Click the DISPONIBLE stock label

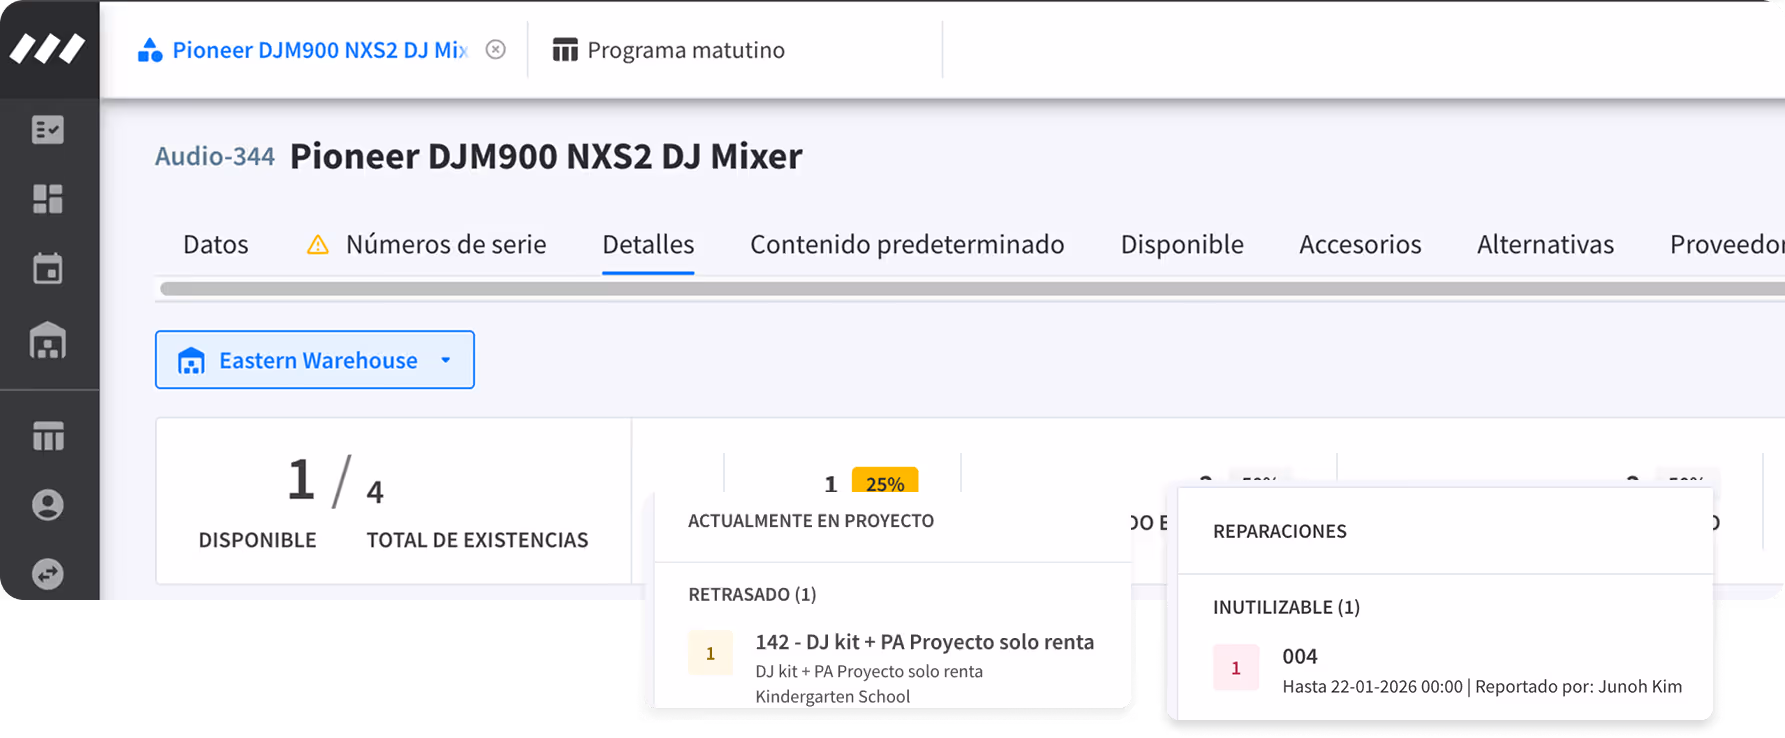(x=257, y=540)
